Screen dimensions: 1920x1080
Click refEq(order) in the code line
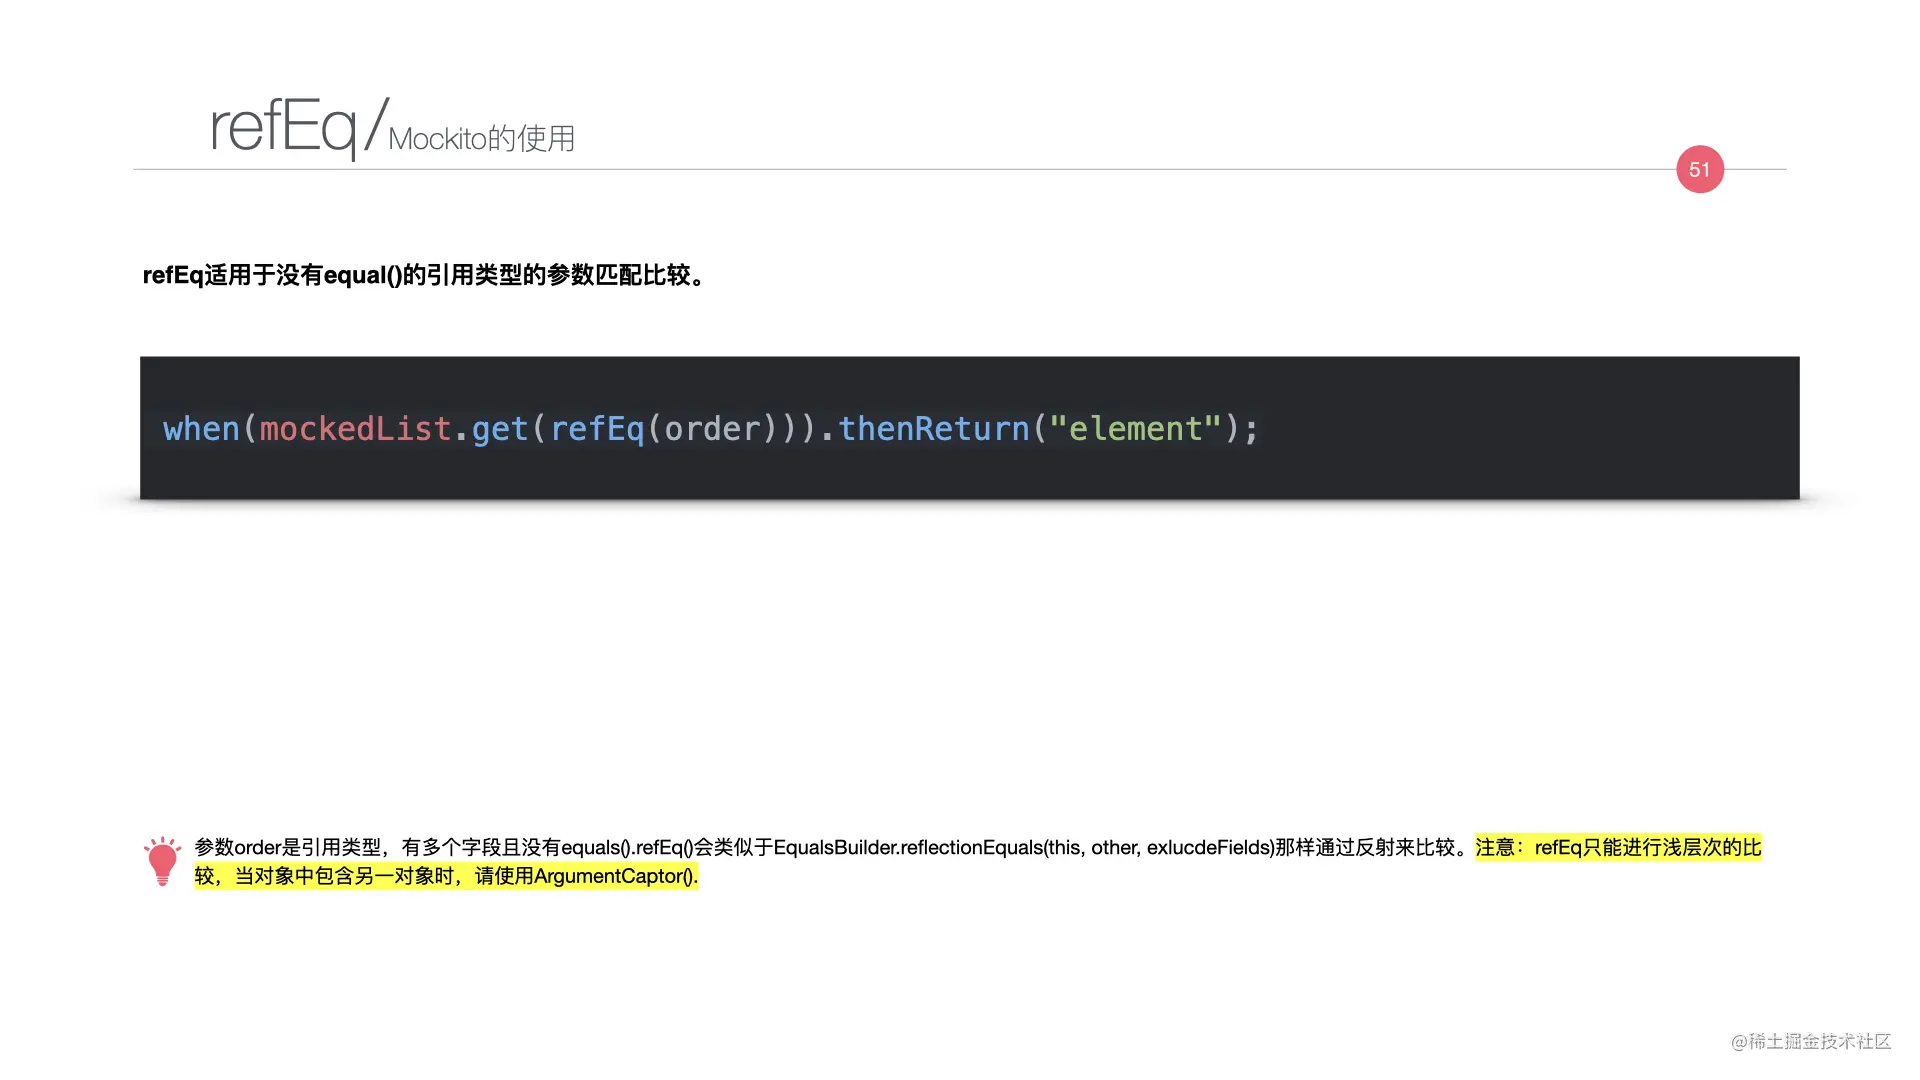(664, 429)
